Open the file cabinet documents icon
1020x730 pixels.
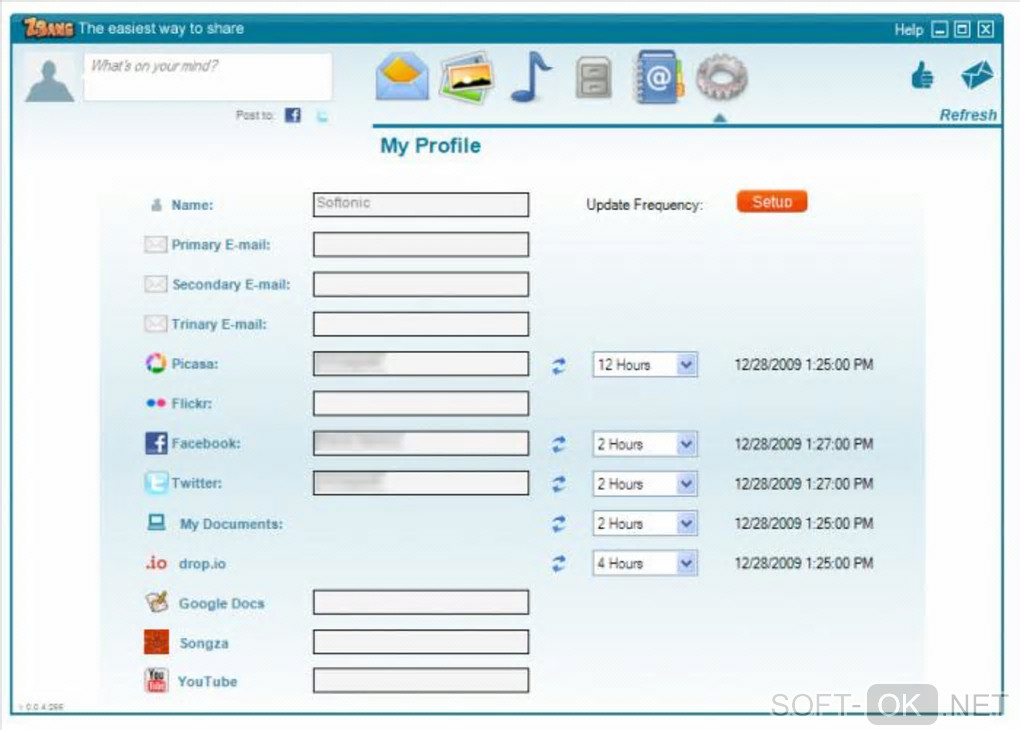[x=593, y=78]
